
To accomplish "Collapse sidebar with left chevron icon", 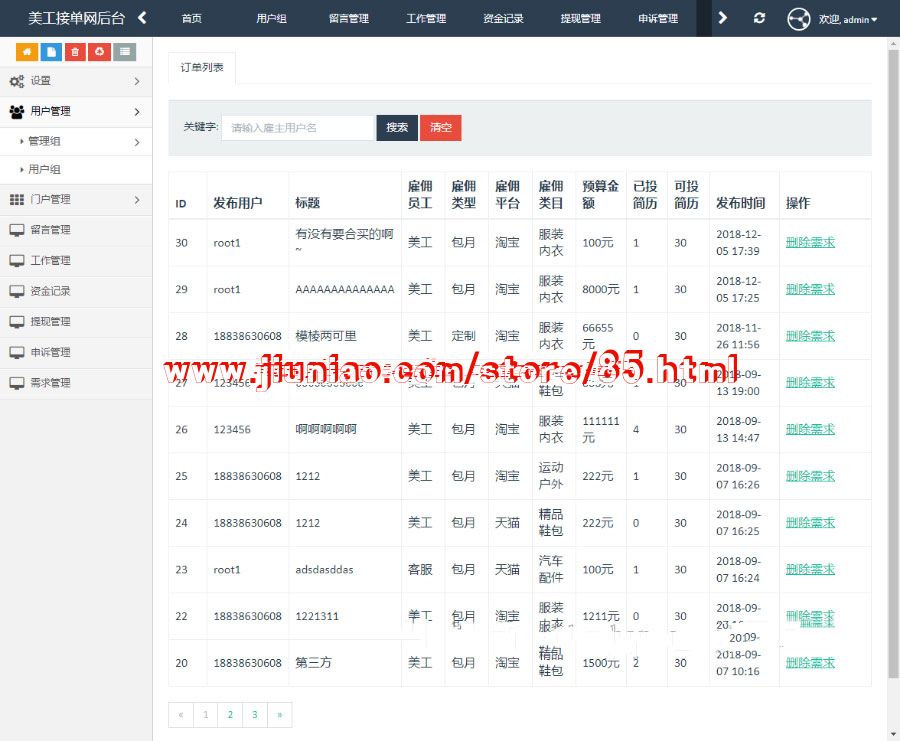I will 142,18.
